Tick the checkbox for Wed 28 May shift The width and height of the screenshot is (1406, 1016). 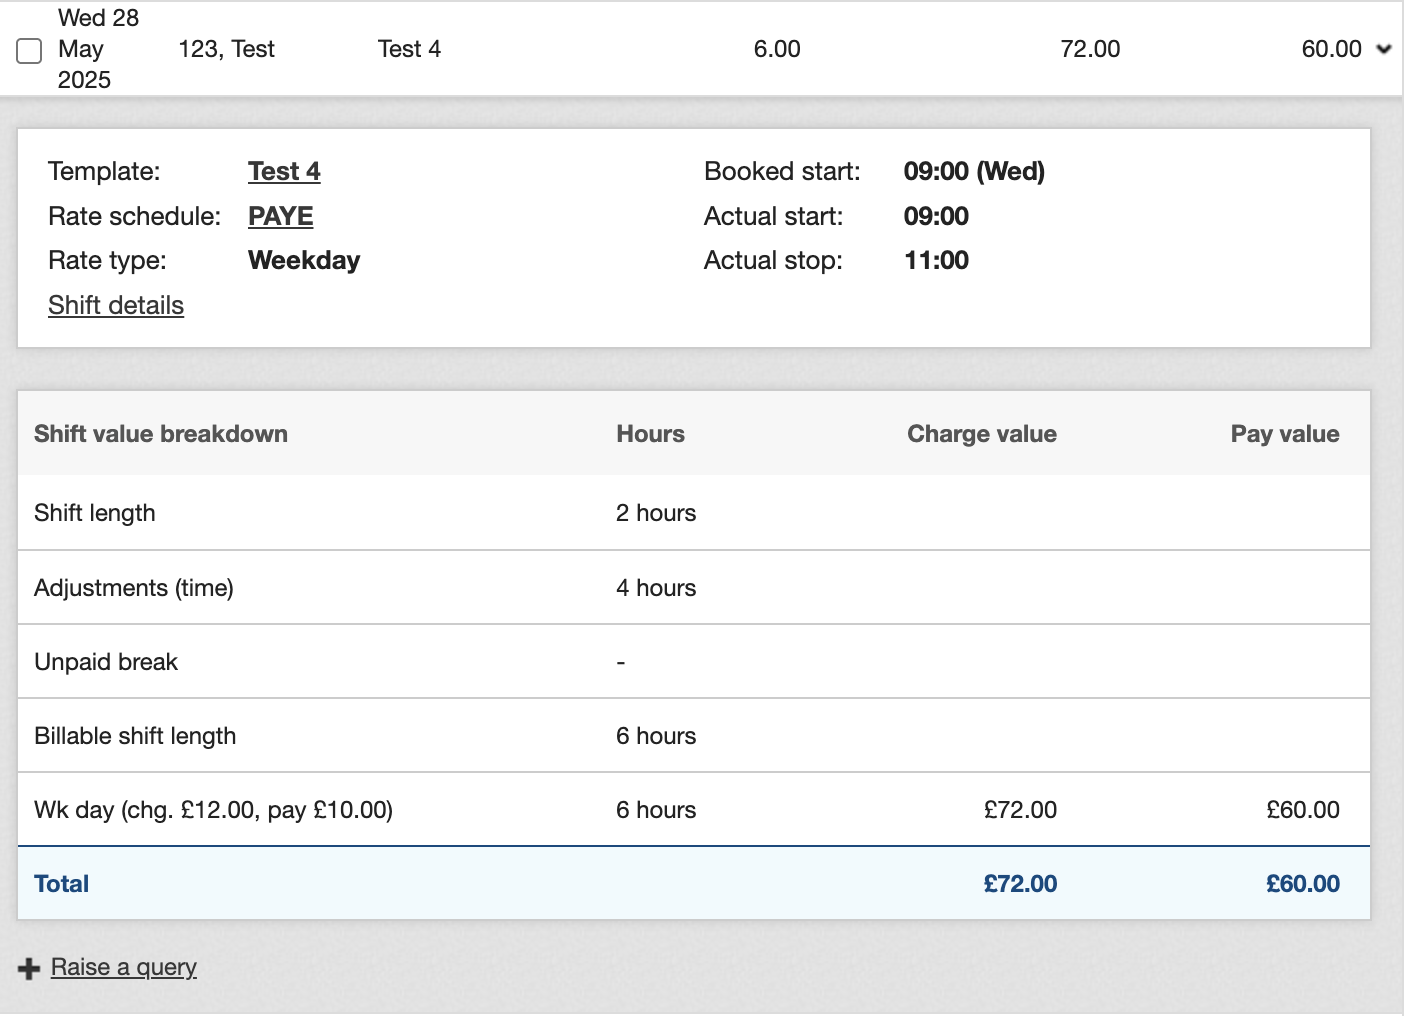30,50
